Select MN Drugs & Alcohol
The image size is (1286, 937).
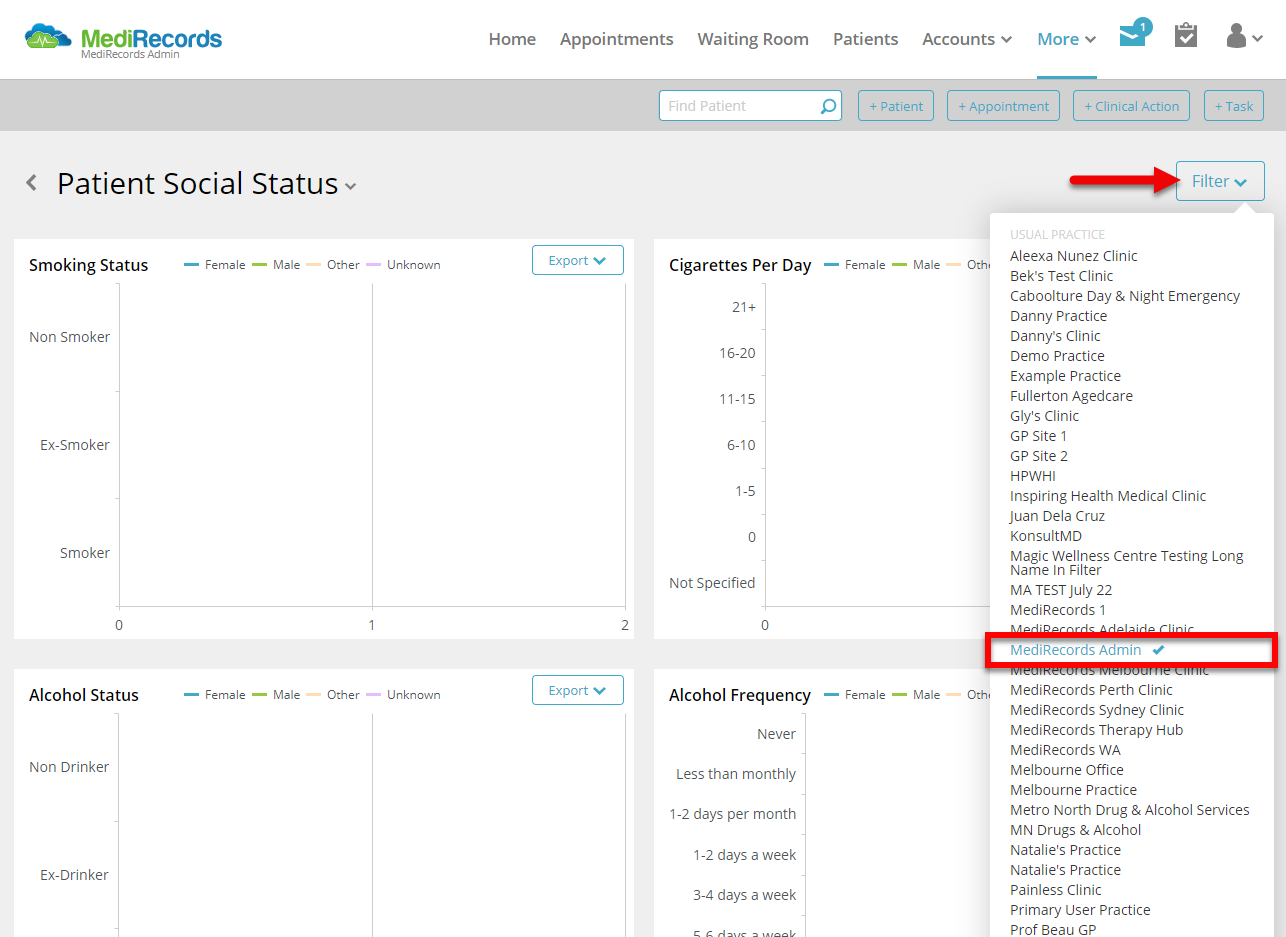point(1075,830)
